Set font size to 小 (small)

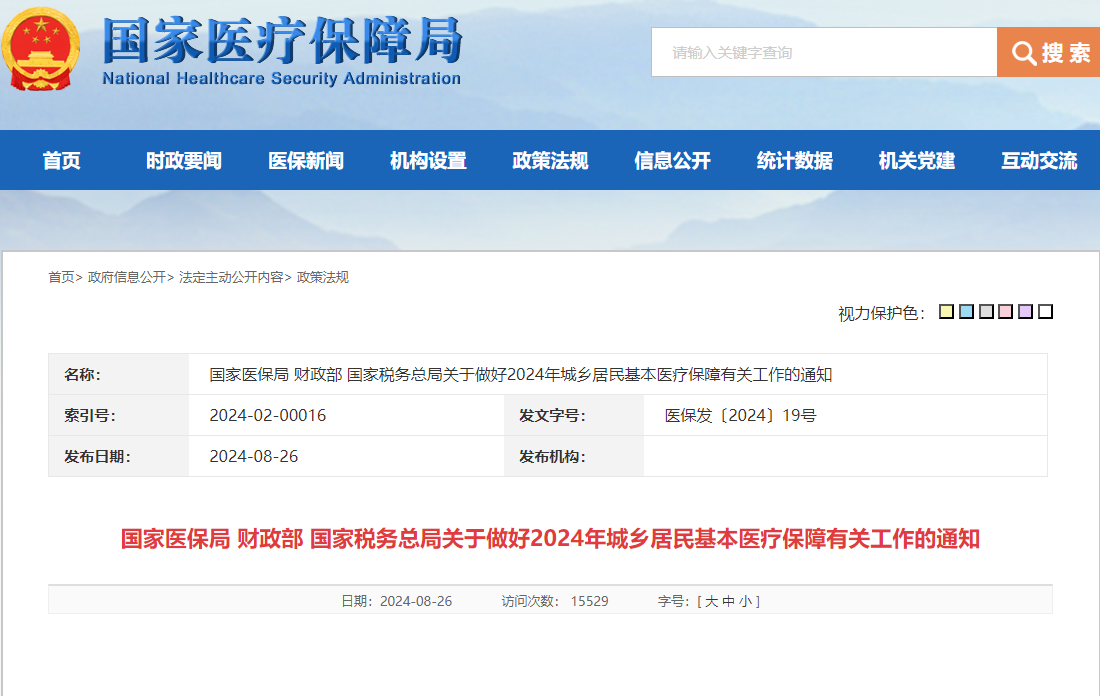coord(745,601)
